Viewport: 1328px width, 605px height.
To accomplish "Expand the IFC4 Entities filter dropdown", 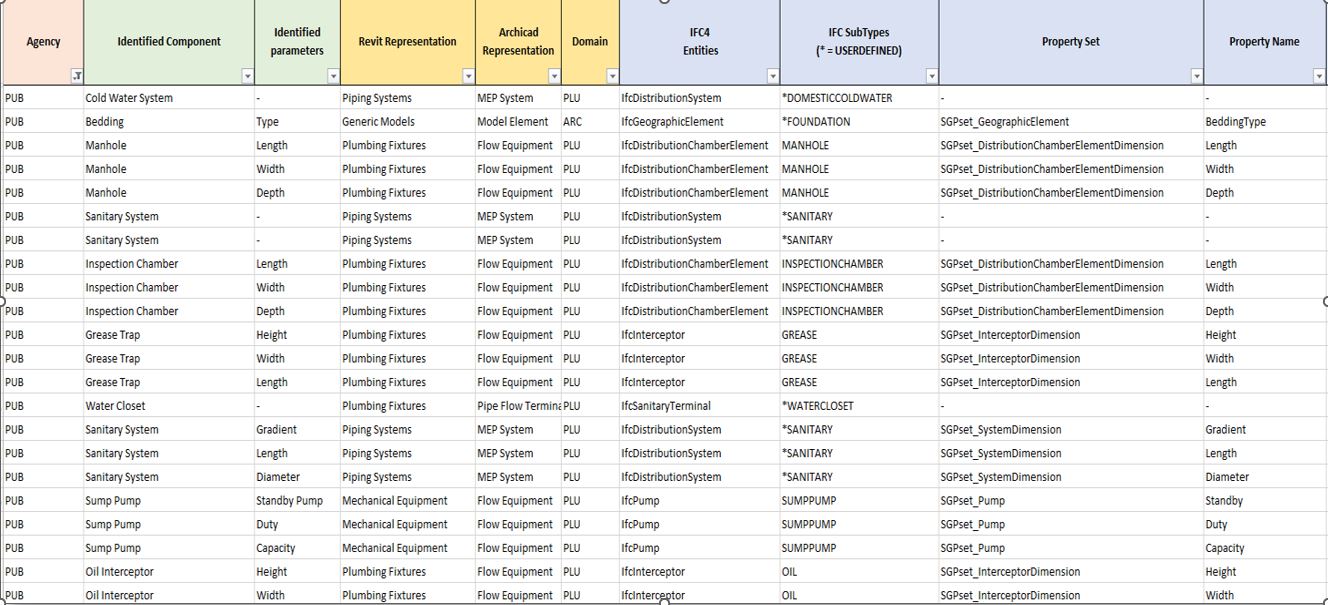I will tap(772, 76).
